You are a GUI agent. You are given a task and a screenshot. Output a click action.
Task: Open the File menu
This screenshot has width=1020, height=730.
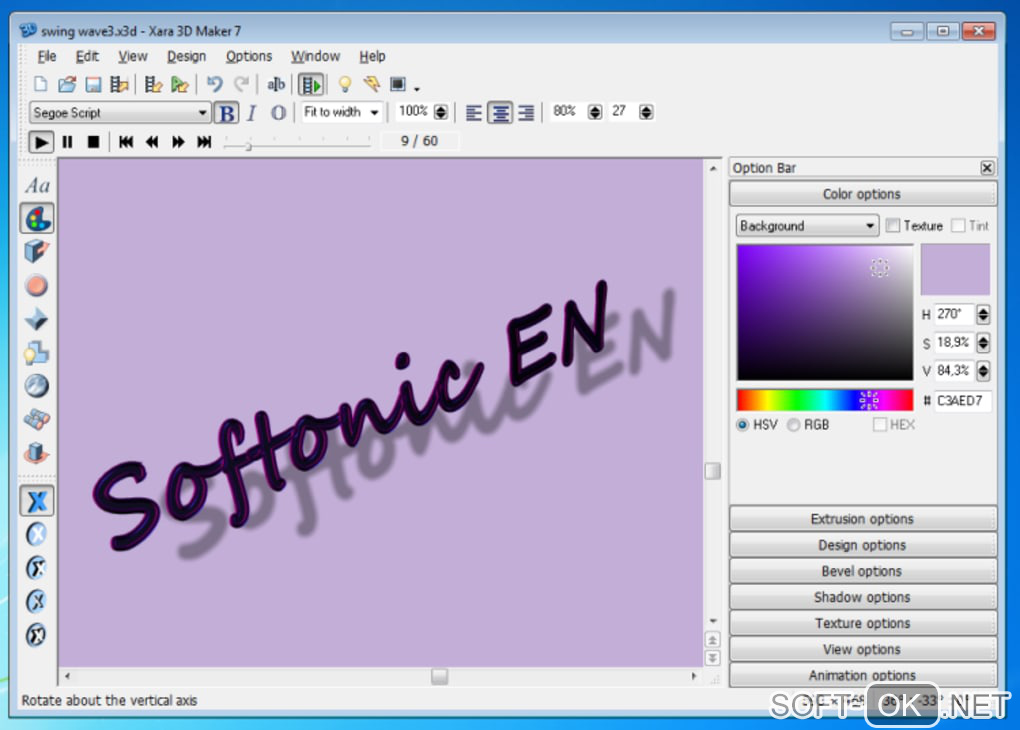[x=47, y=57]
